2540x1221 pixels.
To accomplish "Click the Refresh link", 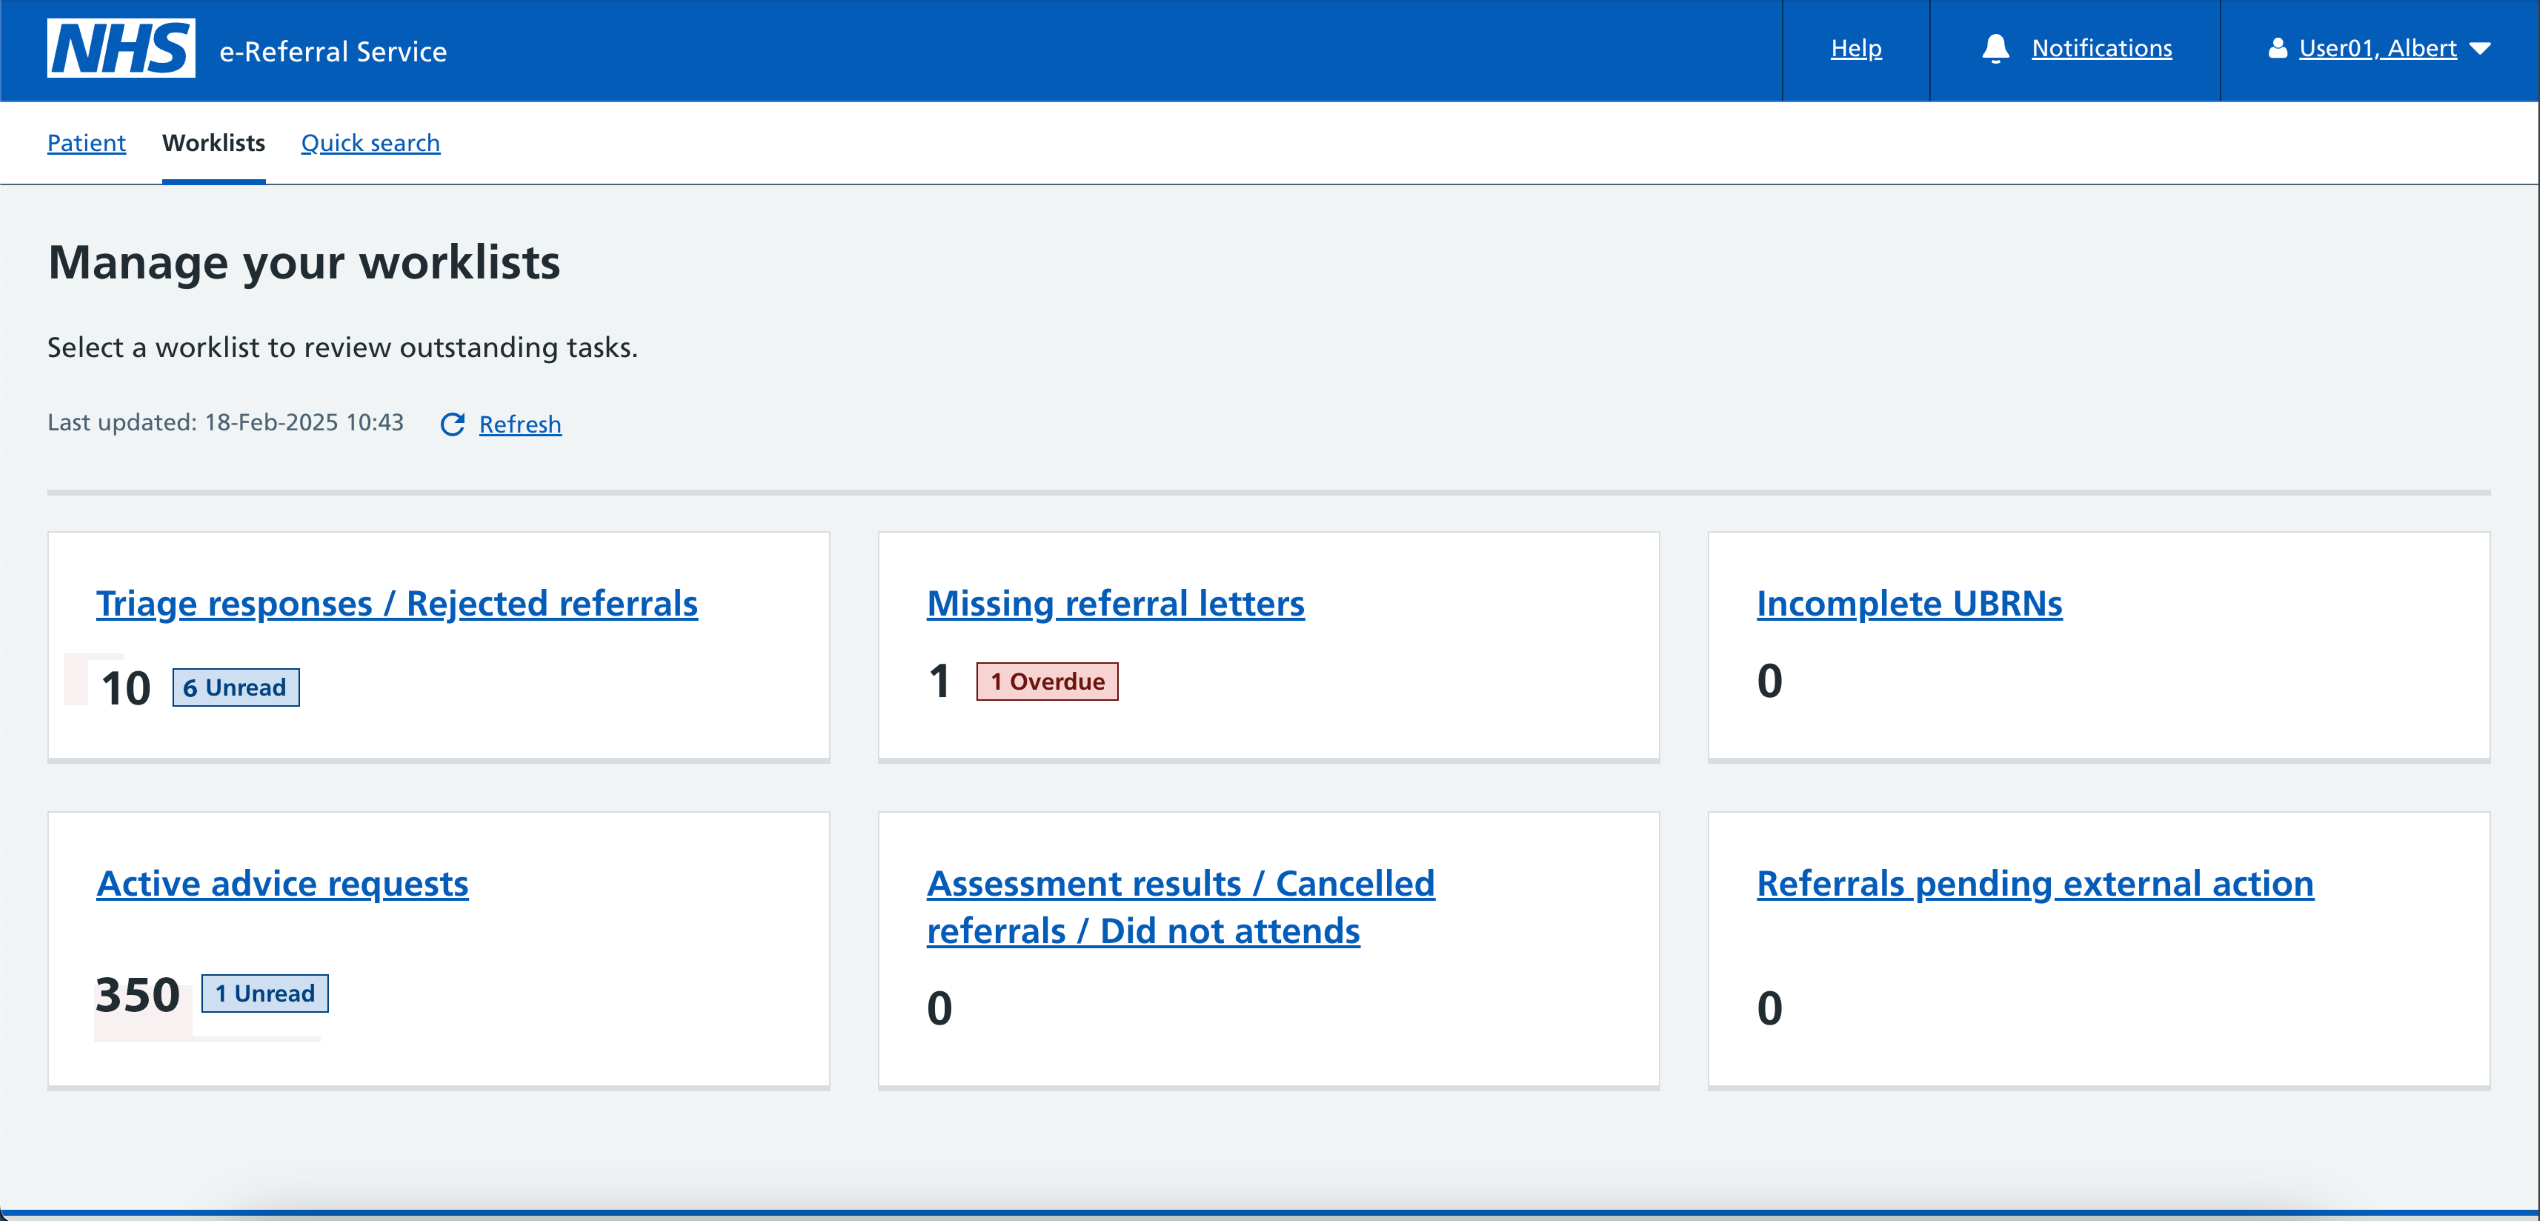I will click(520, 424).
